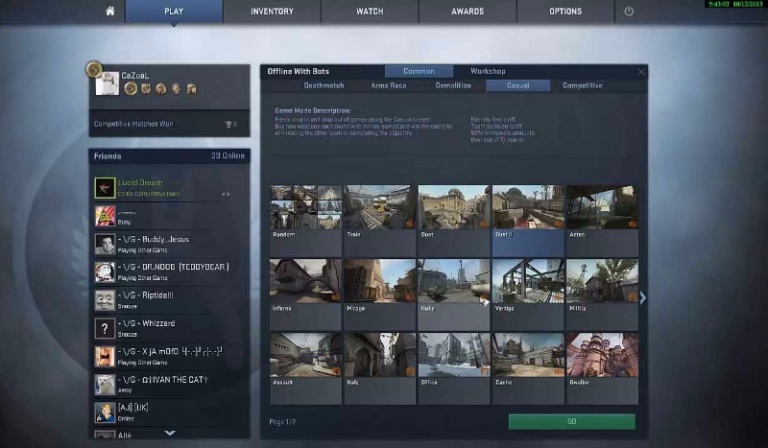The height and width of the screenshot is (448, 768).
Task: Close the Offline With Bots panel
Action: click(x=641, y=72)
